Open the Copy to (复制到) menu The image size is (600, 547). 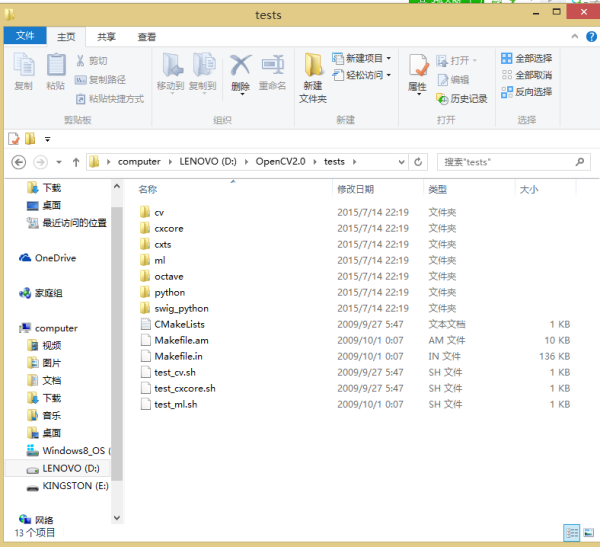click(203, 73)
